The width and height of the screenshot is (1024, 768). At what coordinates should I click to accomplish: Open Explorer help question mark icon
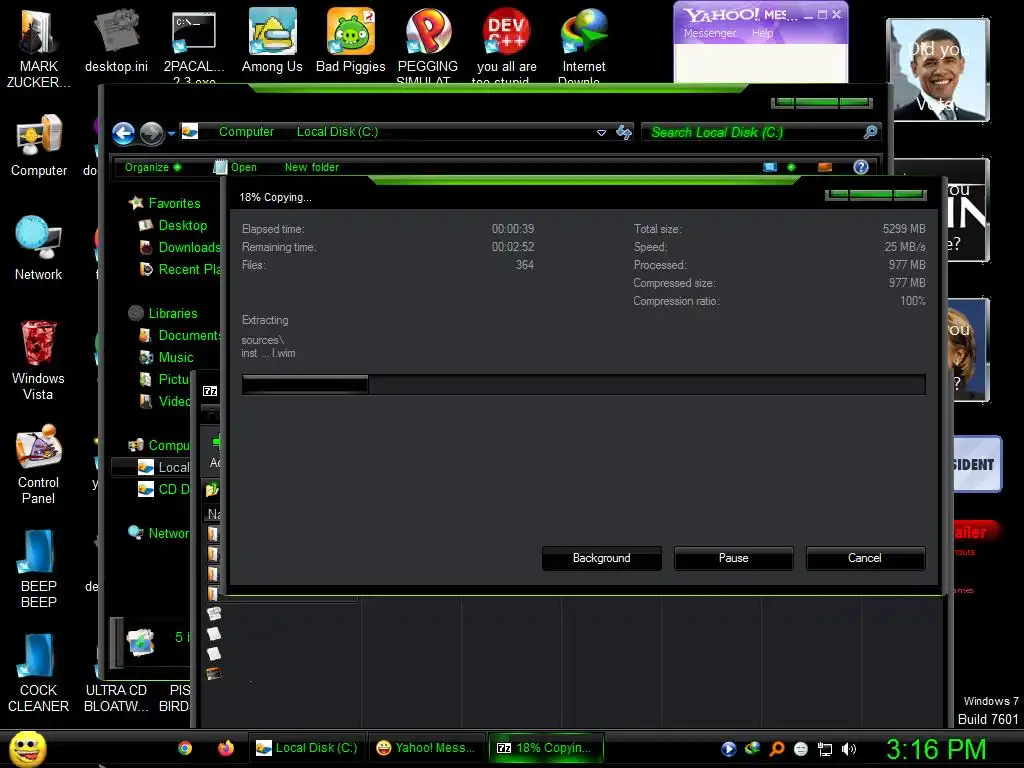tap(861, 167)
